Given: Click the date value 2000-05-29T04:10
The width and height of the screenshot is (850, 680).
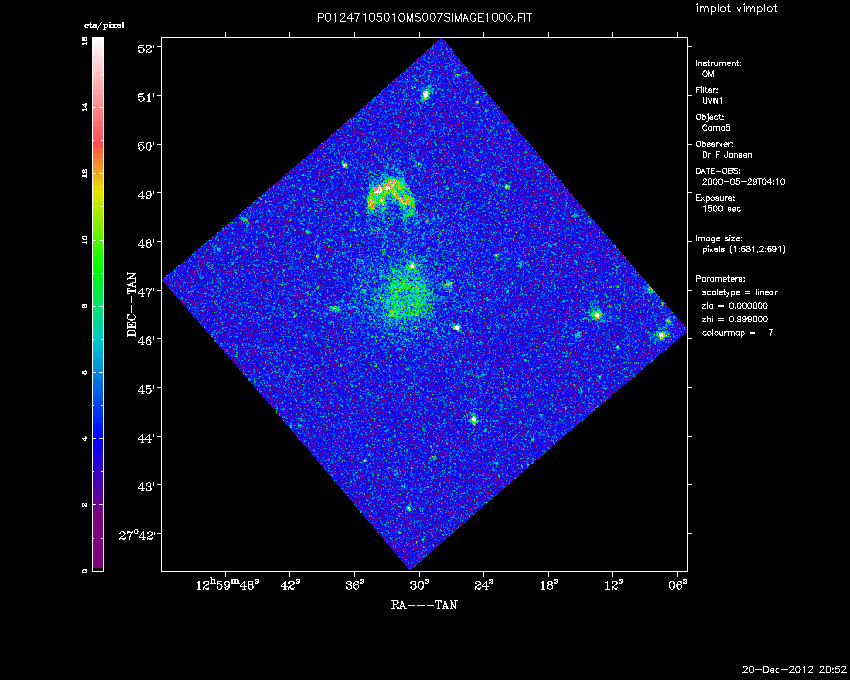Looking at the screenshot, I should pyautogui.click(x=743, y=182).
